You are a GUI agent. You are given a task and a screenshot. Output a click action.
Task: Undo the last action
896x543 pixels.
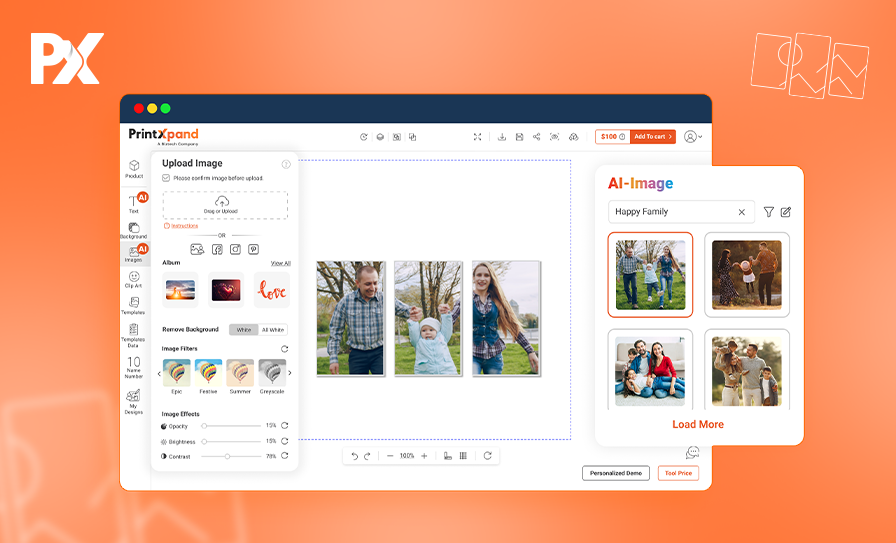tap(354, 456)
